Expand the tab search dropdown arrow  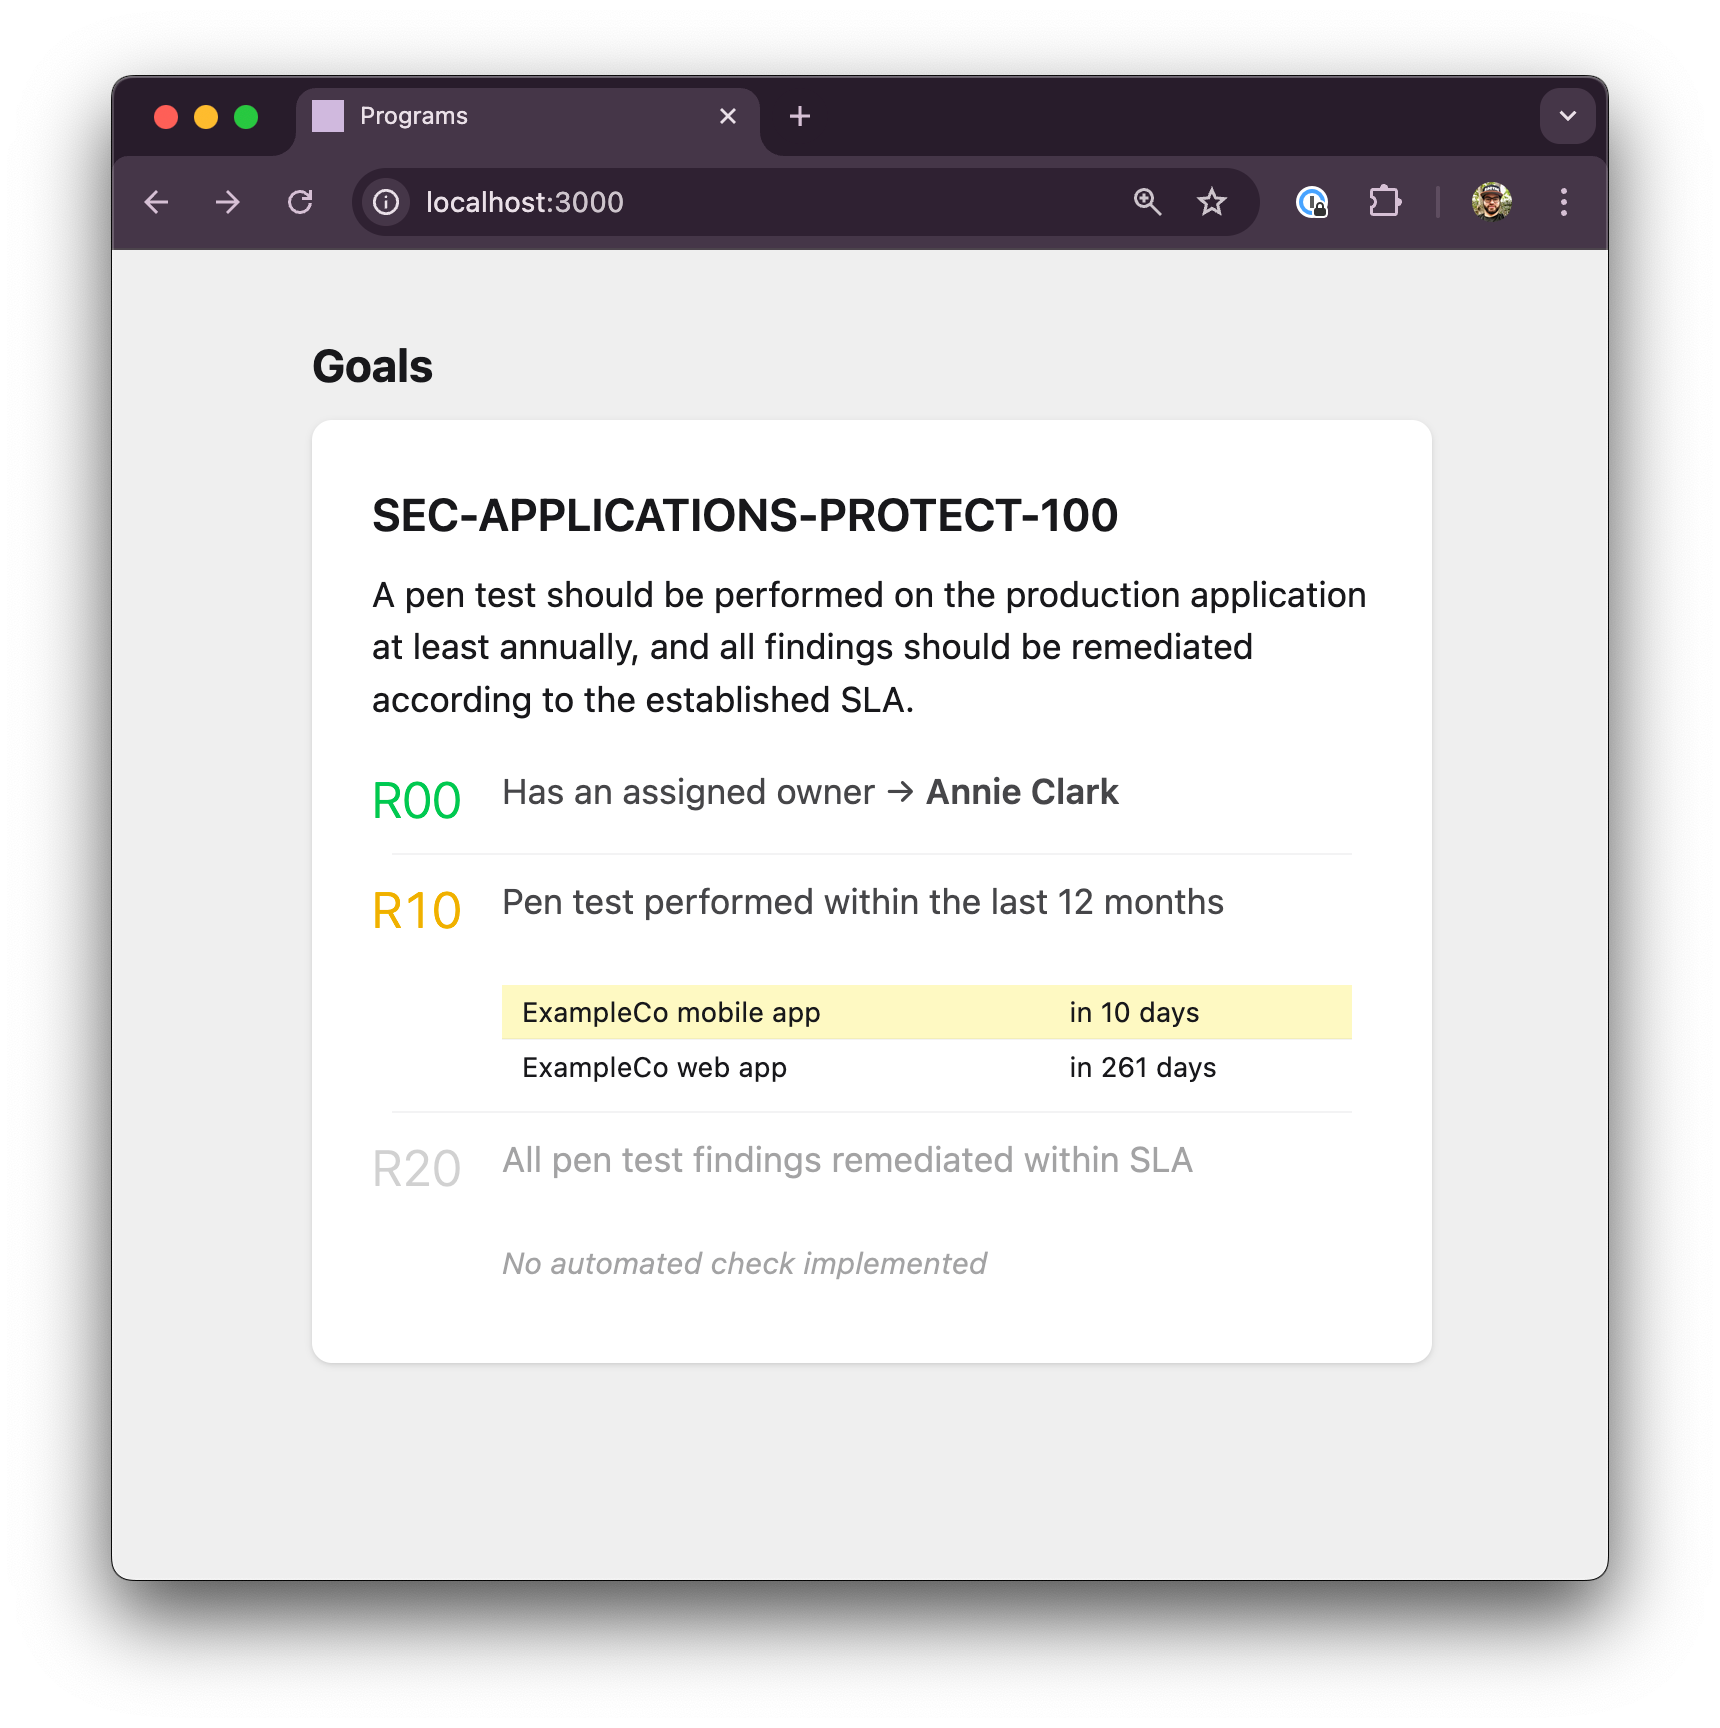1567,116
